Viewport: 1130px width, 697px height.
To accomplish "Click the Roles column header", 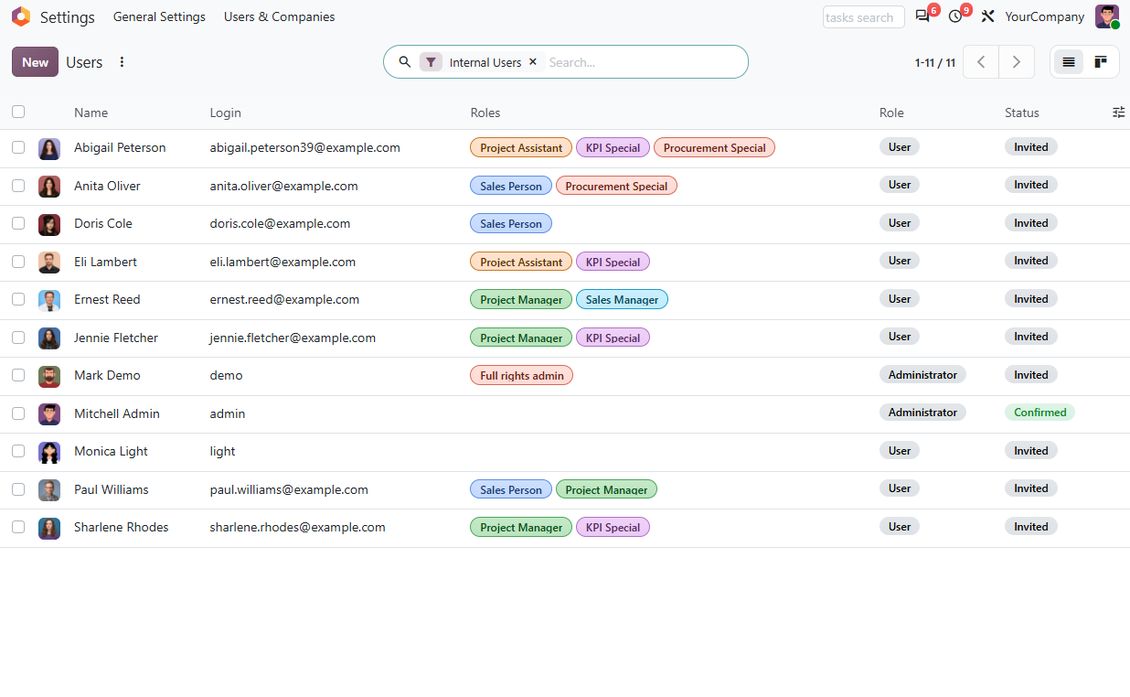I will pos(485,112).
